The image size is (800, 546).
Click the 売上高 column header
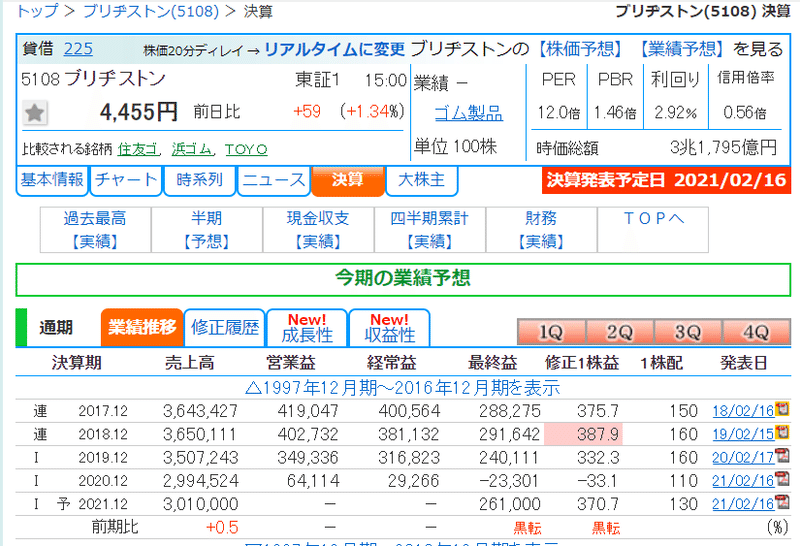tap(190, 363)
